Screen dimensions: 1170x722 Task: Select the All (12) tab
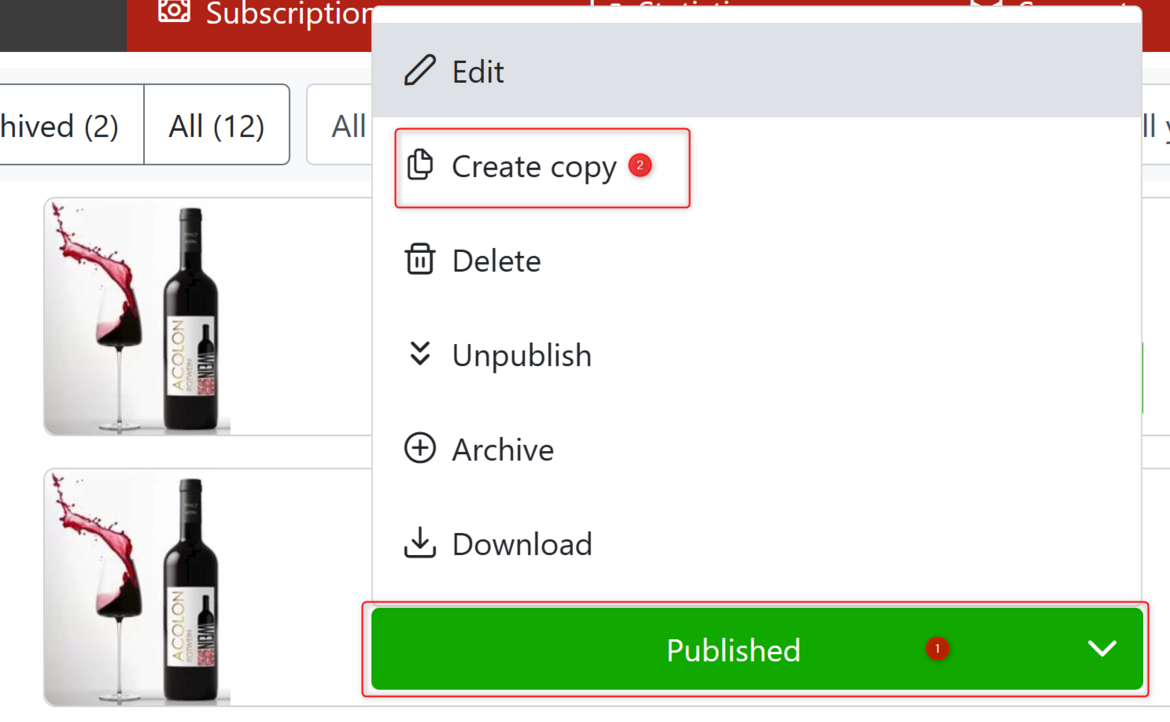pos(217,126)
